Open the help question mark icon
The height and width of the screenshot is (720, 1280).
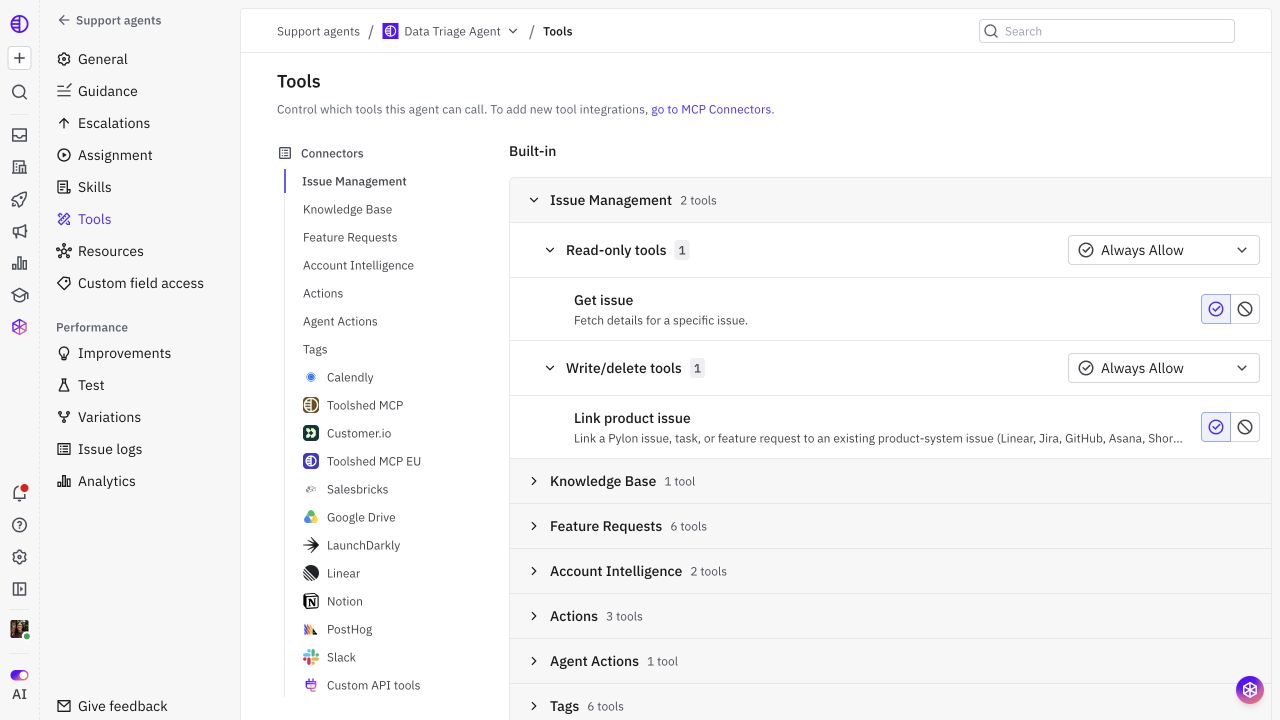(19, 525)
